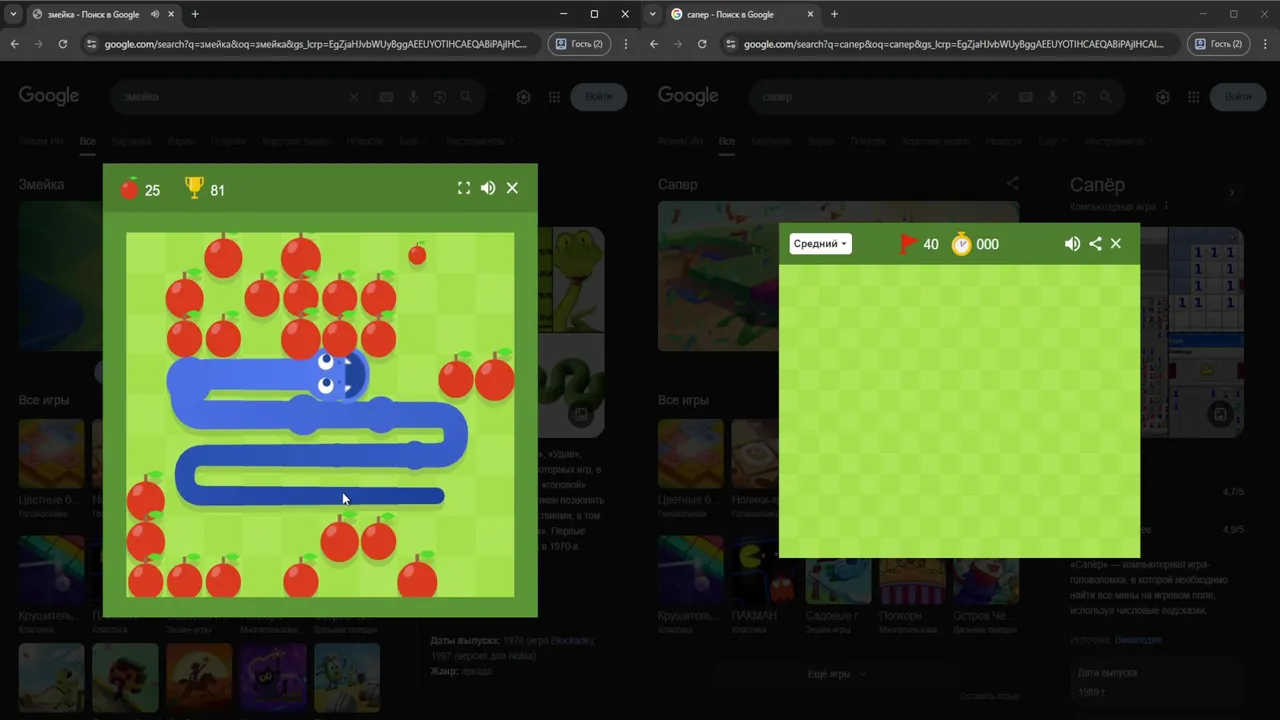Viewport: 1280px width, 720px height.
Task: Click the apple score counter icon
Action: point(129,188)
